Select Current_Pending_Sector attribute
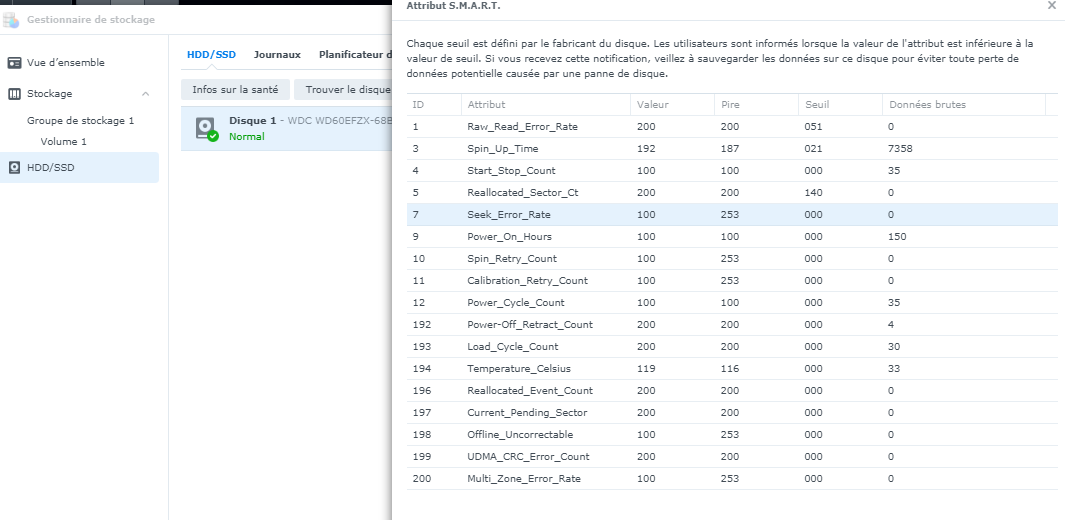The width and height of the screenshot is (1065, 520). tap(527, 413)
